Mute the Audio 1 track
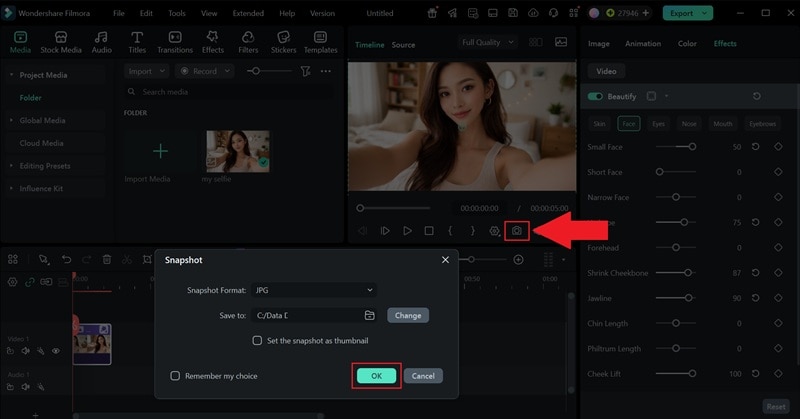 click(x=26, y=386)
